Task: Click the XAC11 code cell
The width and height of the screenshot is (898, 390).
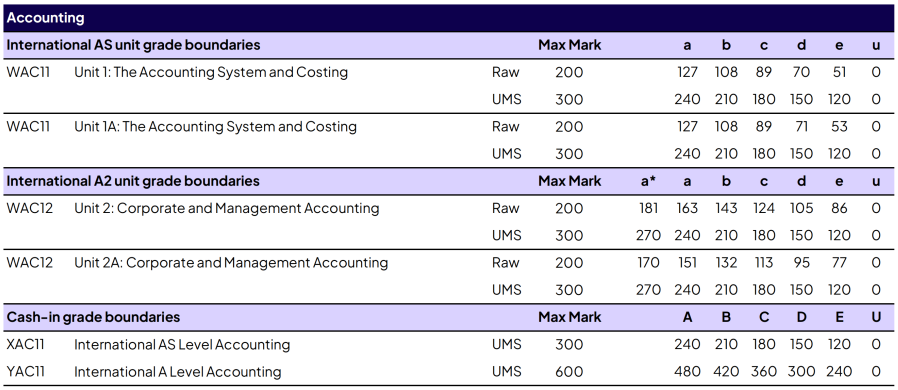Action: point(25,344)
